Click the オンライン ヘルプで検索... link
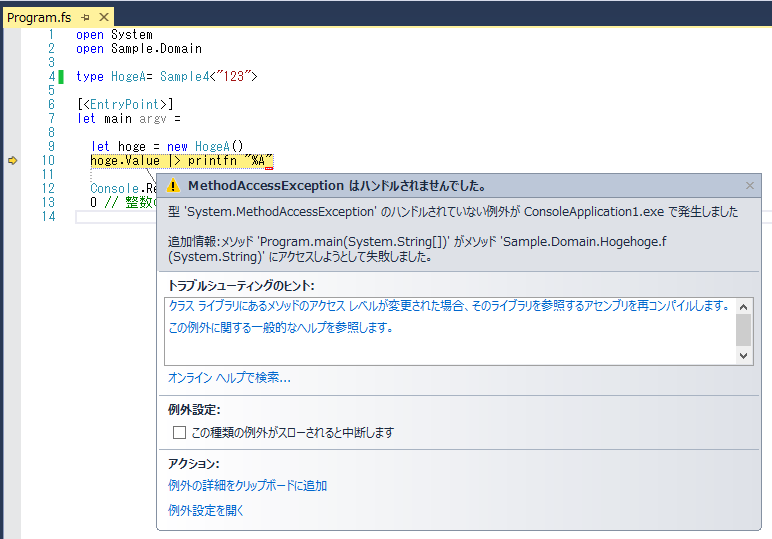 click(229, 378)
